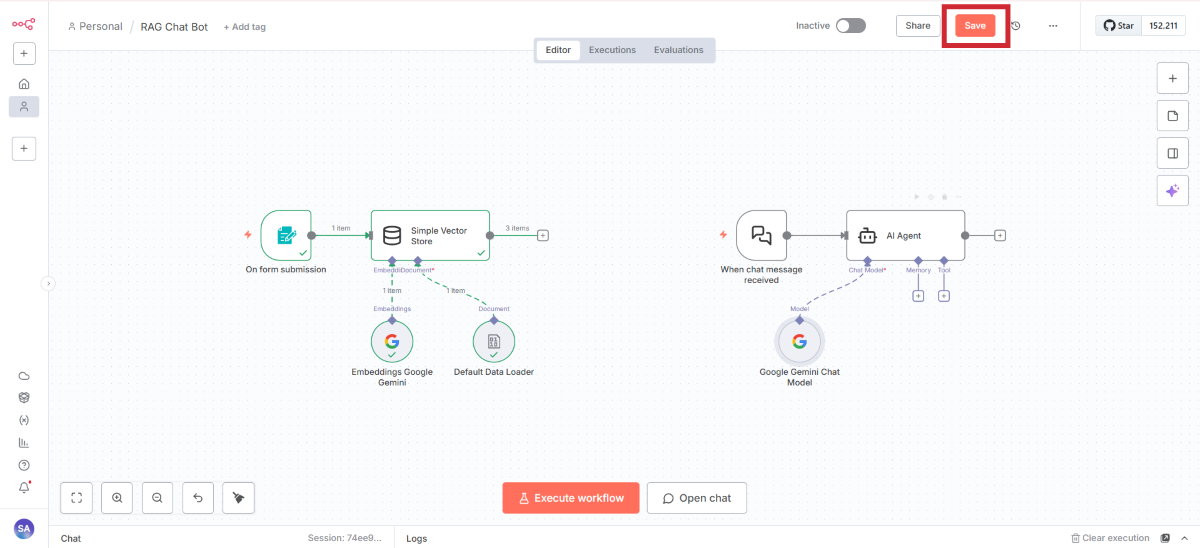Click the fit-to-view canvas icon
The width and height of the screenshot is (1200, 548).
pos(77,497)
